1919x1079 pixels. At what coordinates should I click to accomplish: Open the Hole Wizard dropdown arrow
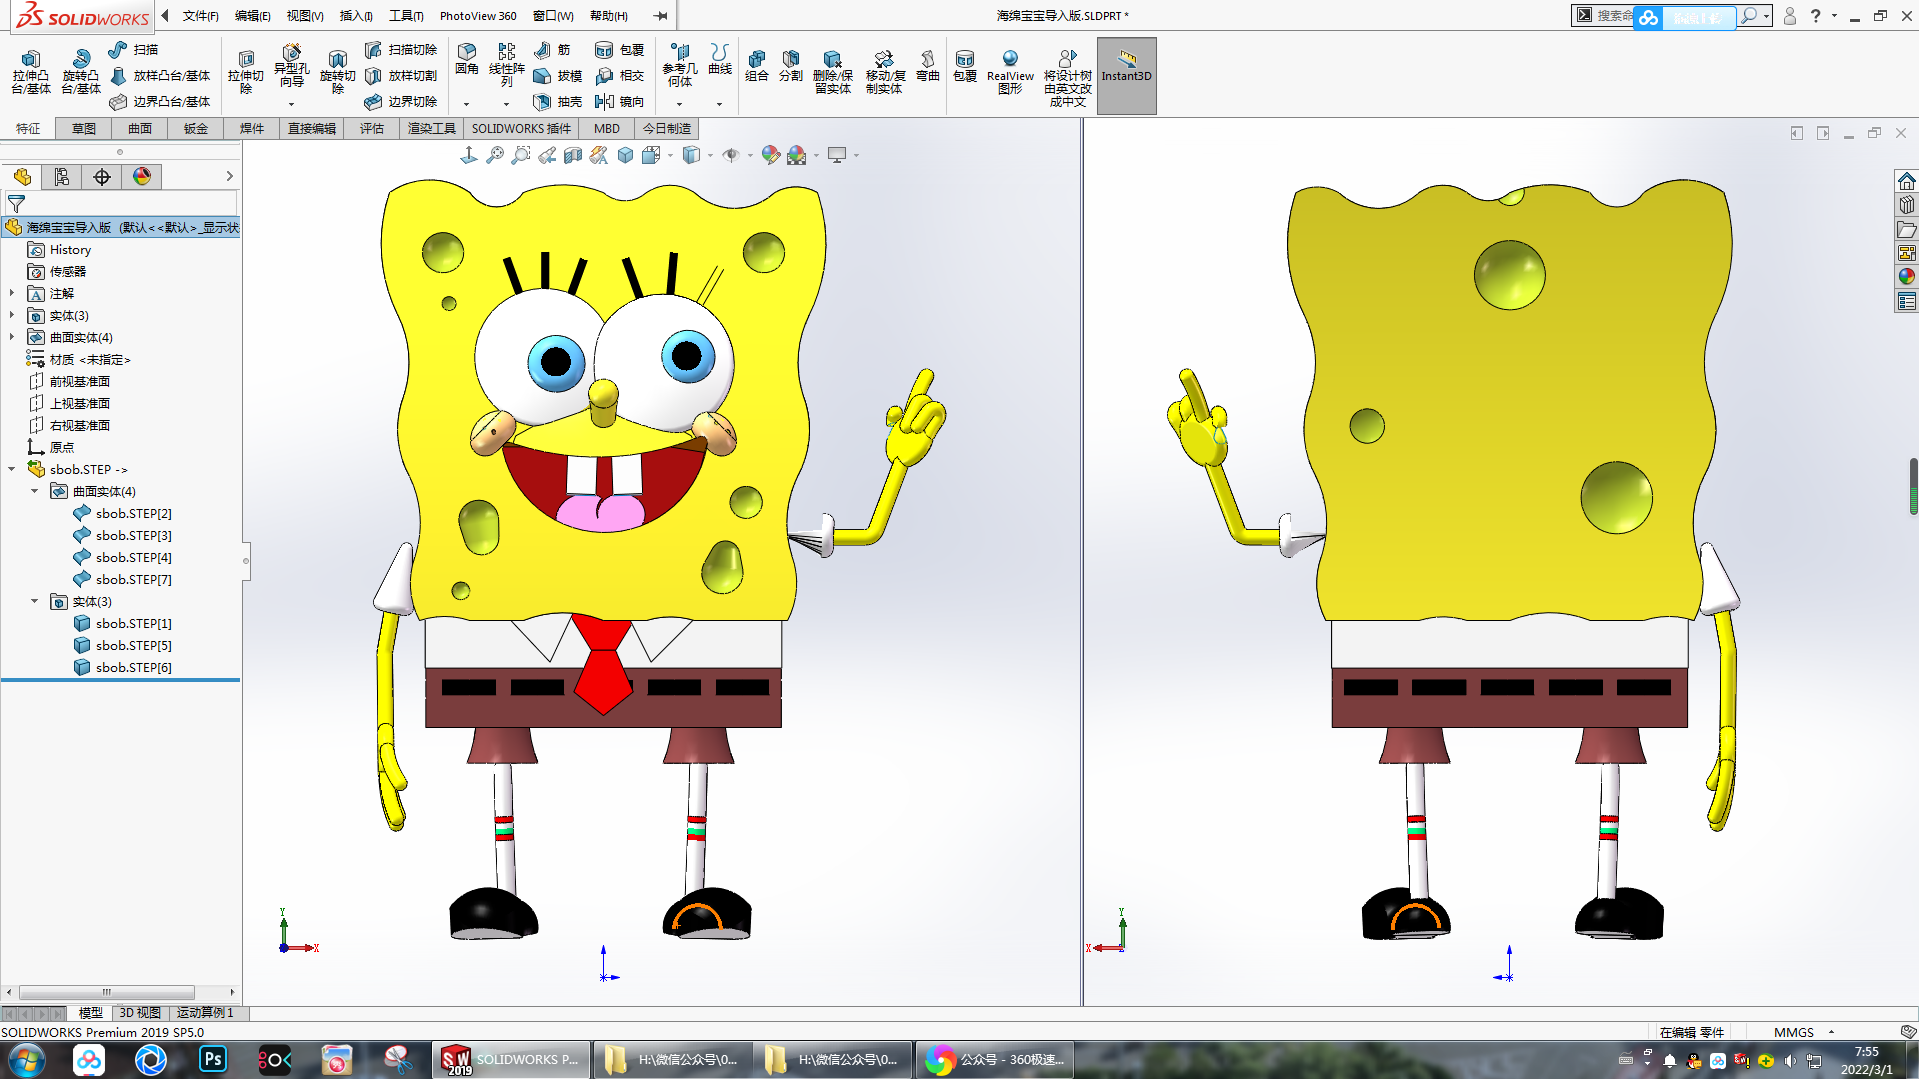click(x=291, y=104)
